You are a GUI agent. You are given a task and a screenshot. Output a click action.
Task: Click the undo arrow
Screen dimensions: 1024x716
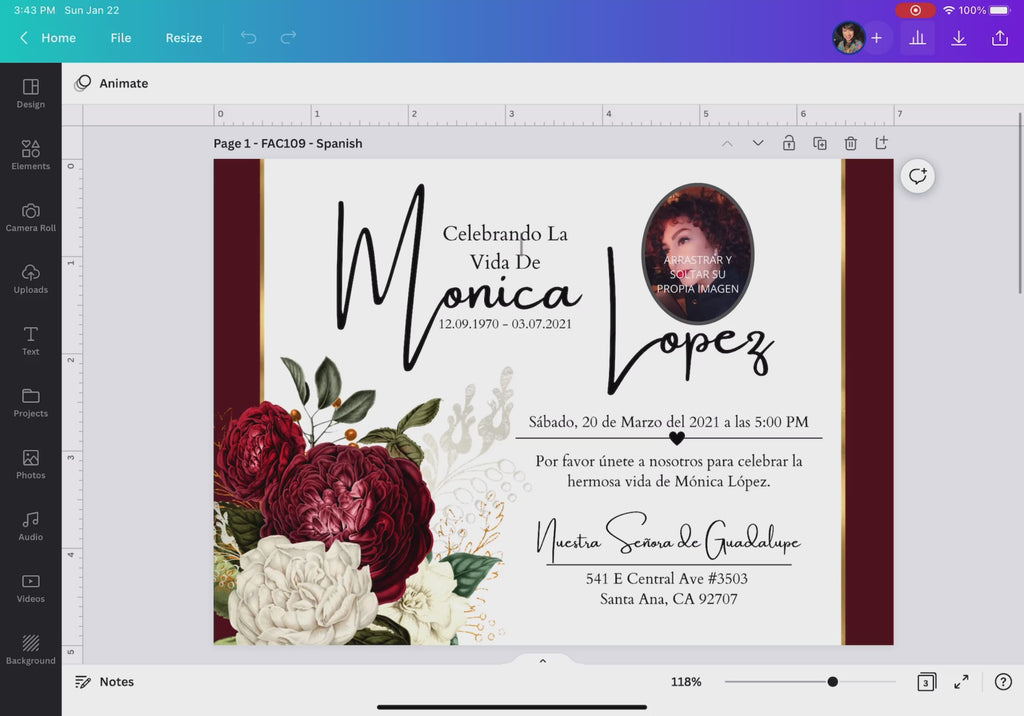pyautogui.click(x=248, y=37)
